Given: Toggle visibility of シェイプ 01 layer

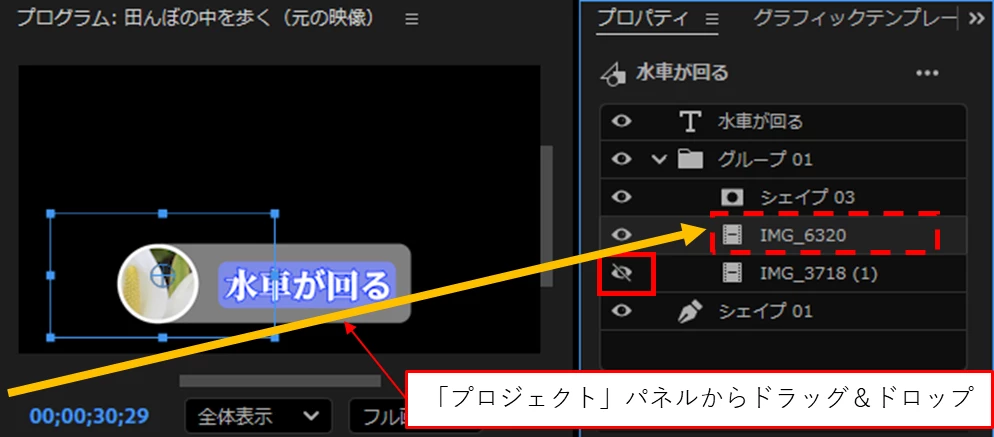Looking at the screenshot, I should (622, 311).
